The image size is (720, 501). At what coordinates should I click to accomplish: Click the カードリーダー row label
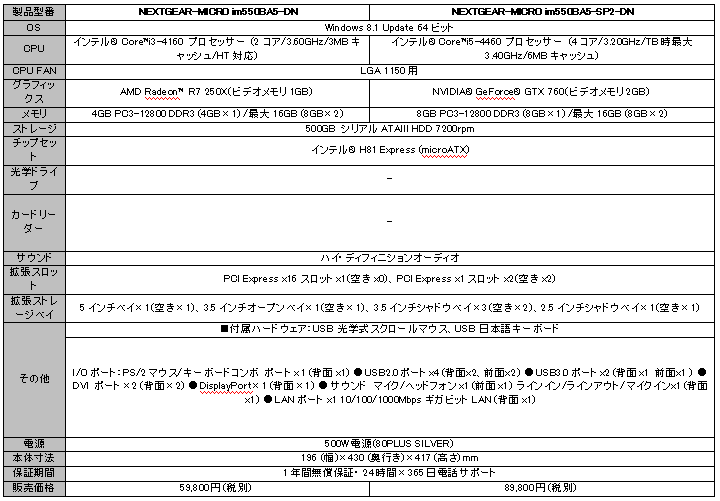coord(34,223)
